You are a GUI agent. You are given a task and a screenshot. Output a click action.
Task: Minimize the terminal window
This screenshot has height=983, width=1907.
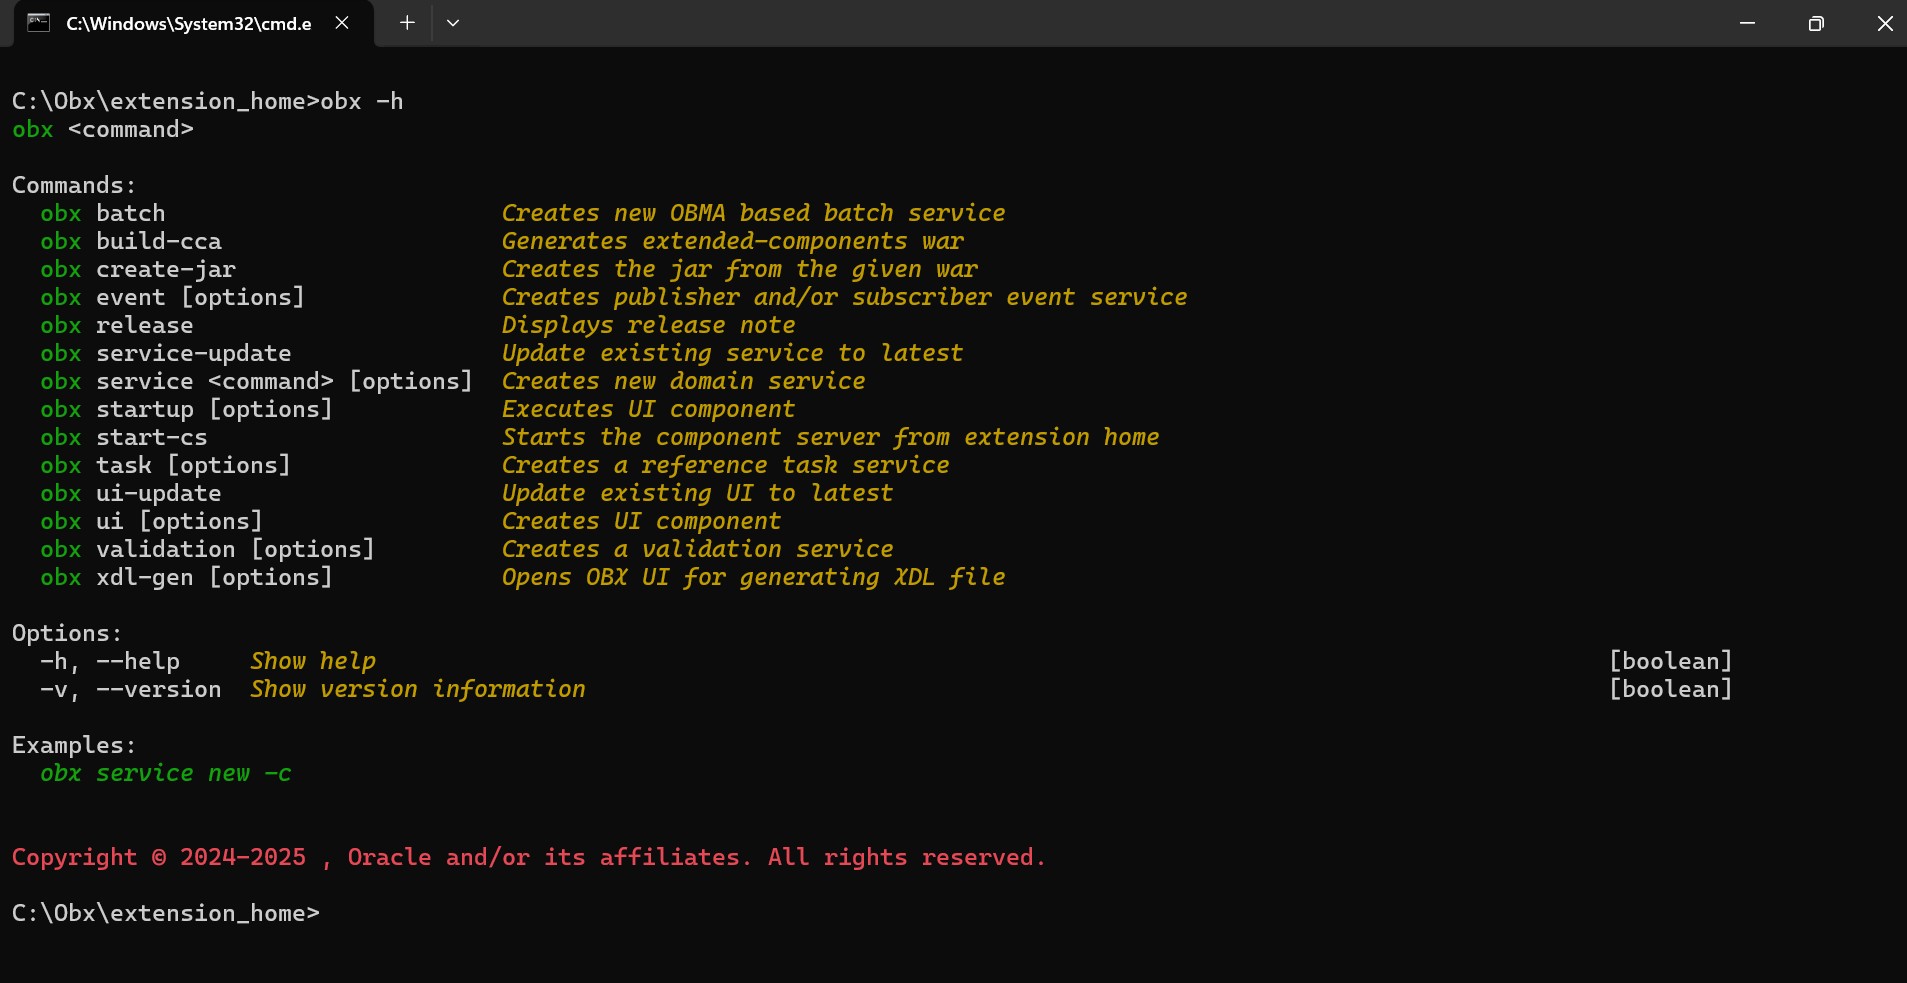coord(1747,23)
